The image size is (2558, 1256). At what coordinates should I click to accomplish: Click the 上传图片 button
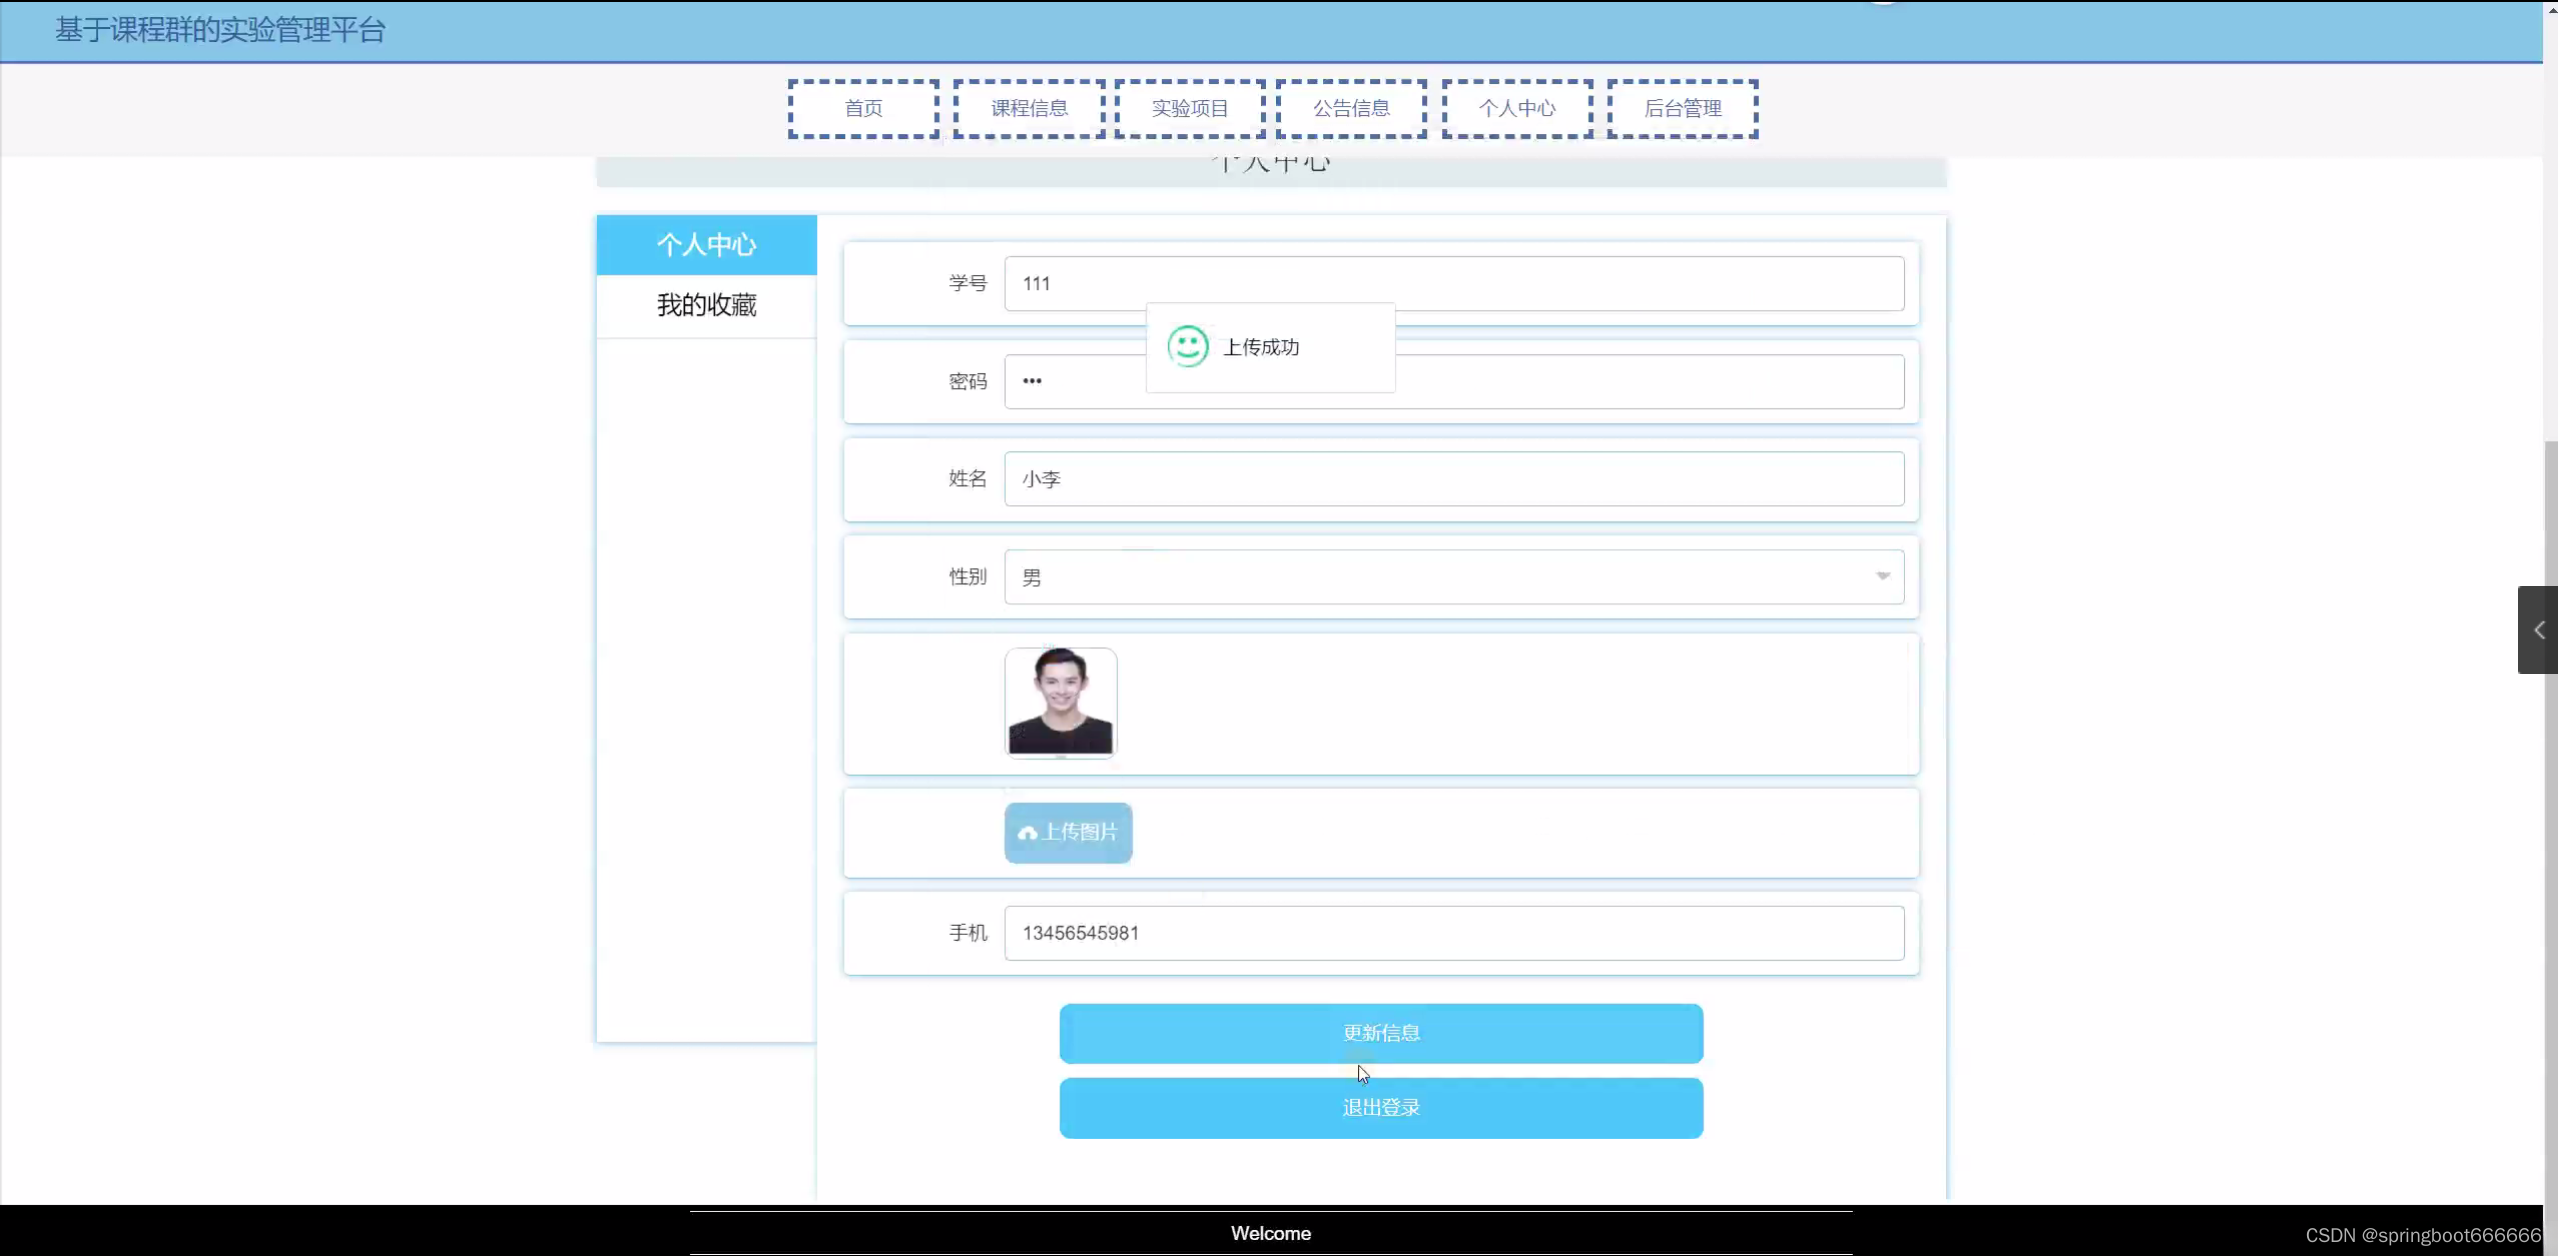(x=1068, y=833)
